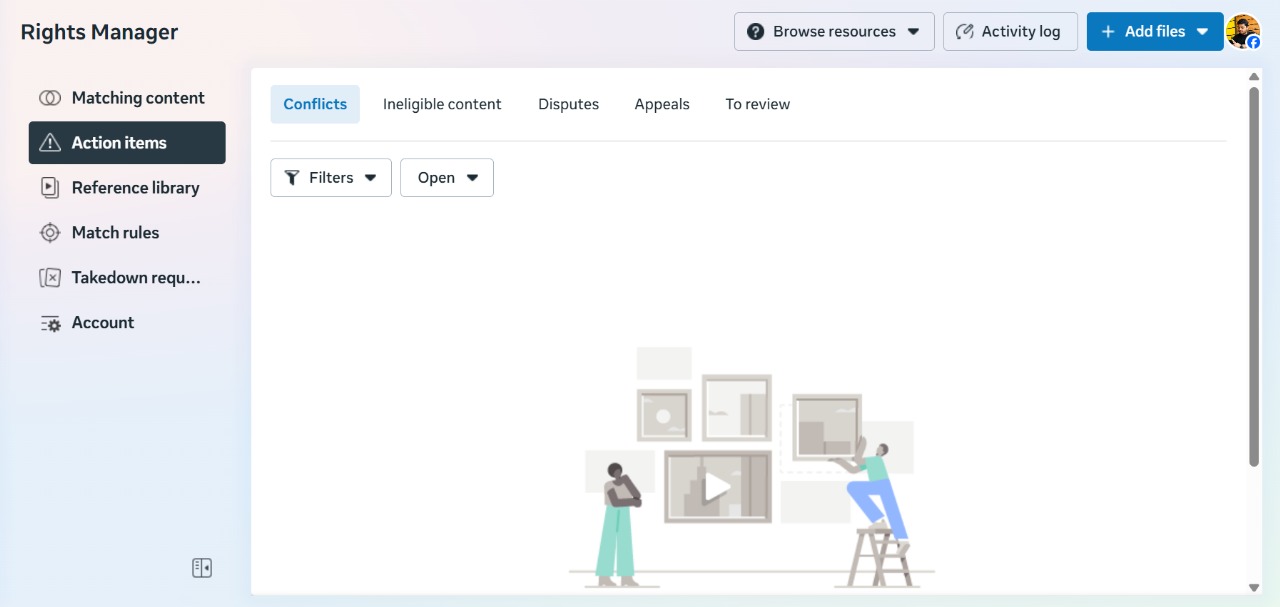Click the Action items warning triangle icon
The height and width of the screenshot is (607, 1280).
(x=50, y=143)
